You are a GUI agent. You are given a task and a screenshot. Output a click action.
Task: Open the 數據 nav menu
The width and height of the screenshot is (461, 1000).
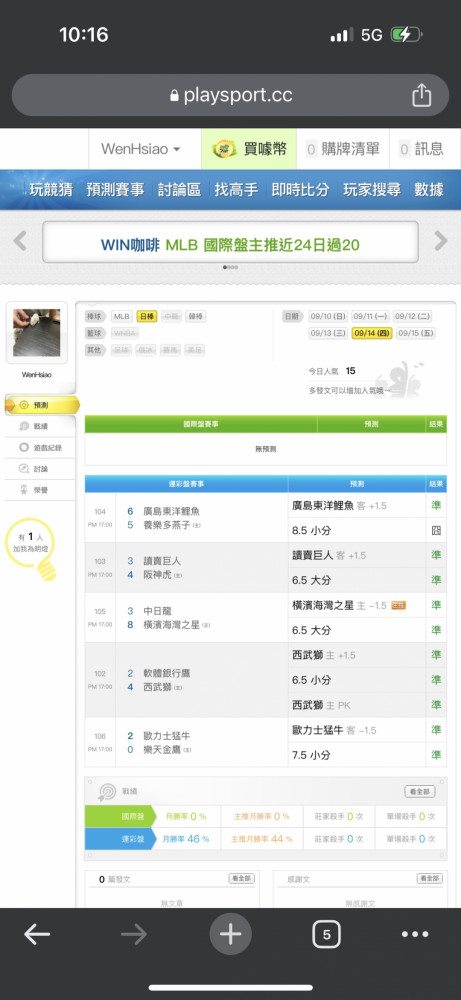pos(429,189)
